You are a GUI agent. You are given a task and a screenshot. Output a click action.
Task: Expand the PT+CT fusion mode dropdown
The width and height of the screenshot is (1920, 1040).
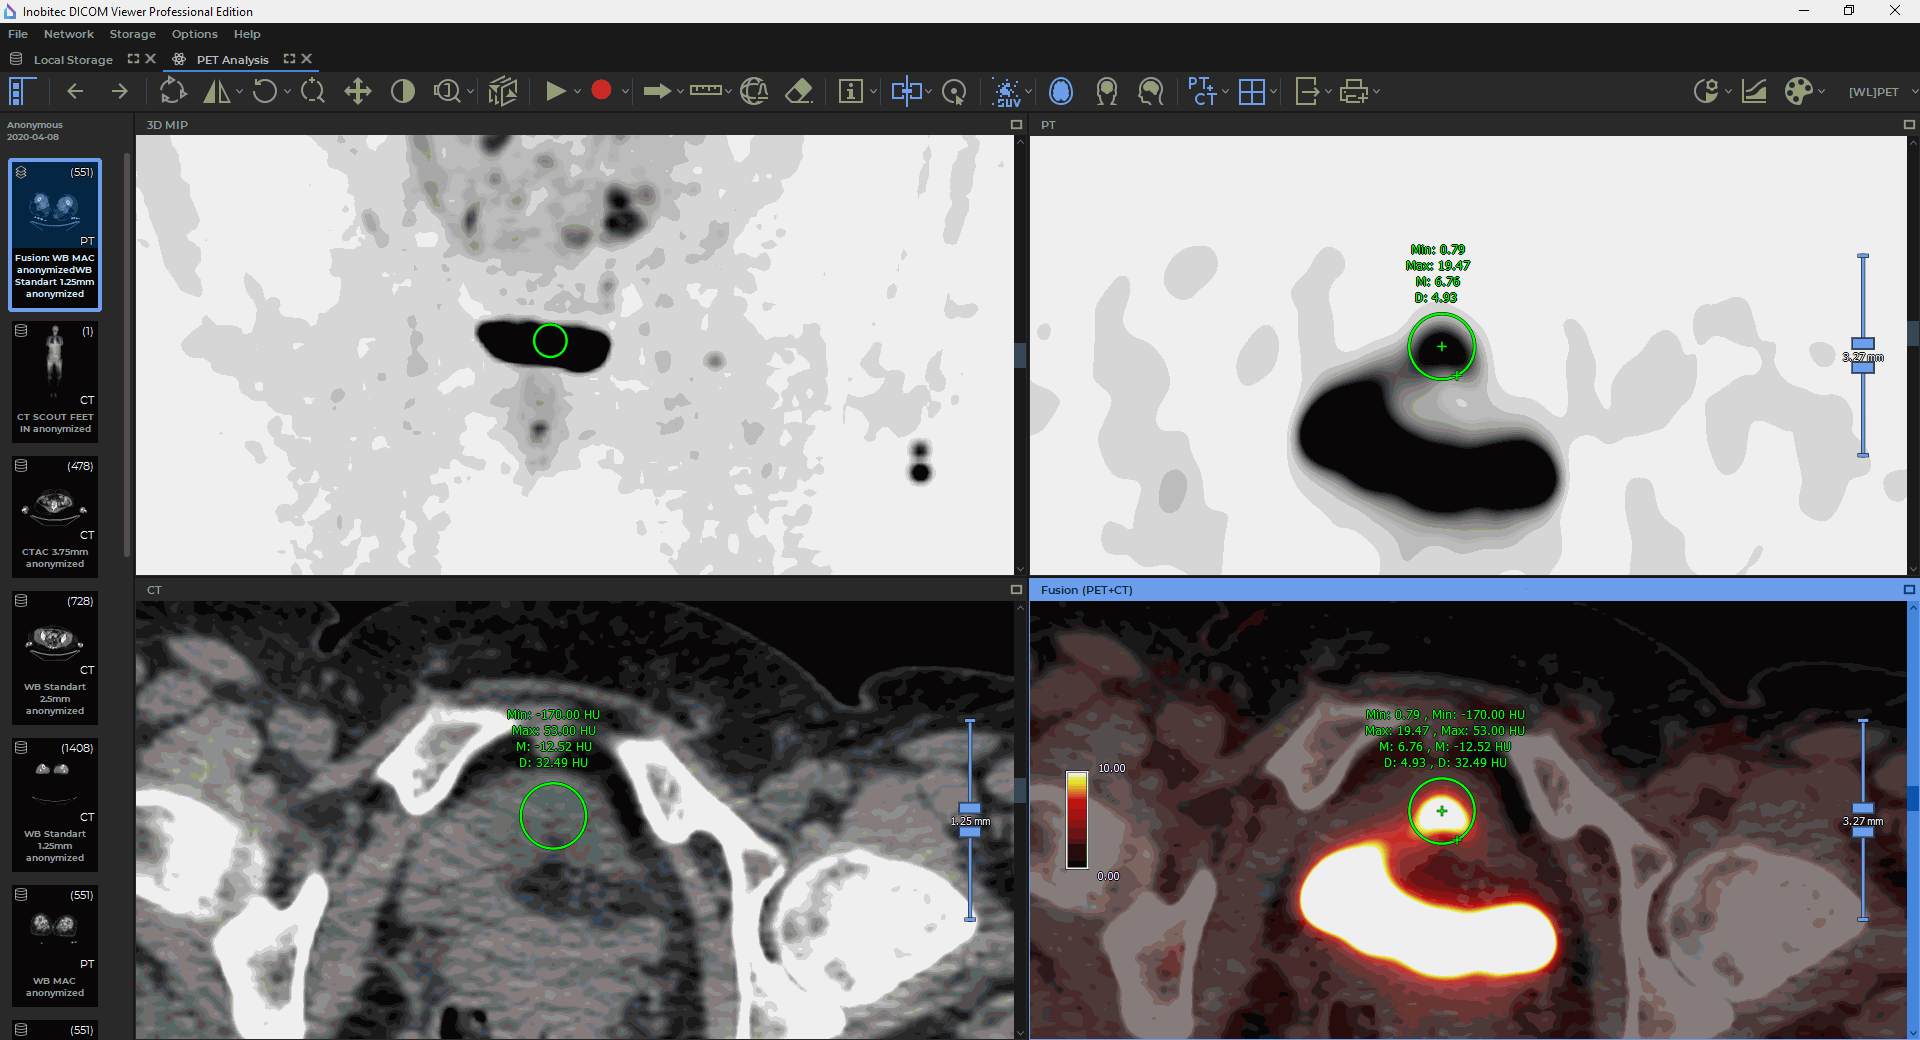(1226, 92)
